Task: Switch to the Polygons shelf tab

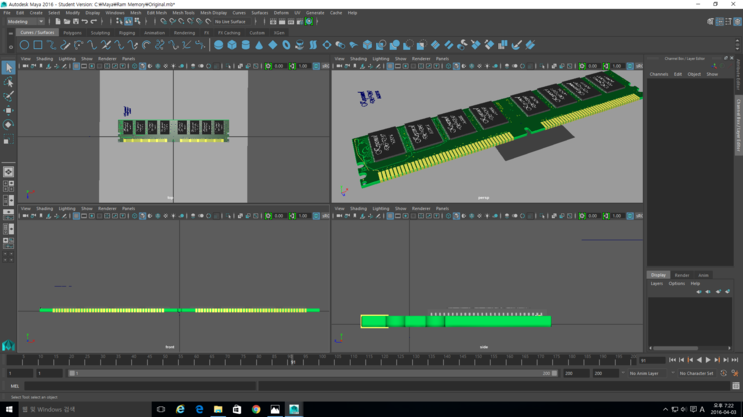Action: tap(72, 32)
